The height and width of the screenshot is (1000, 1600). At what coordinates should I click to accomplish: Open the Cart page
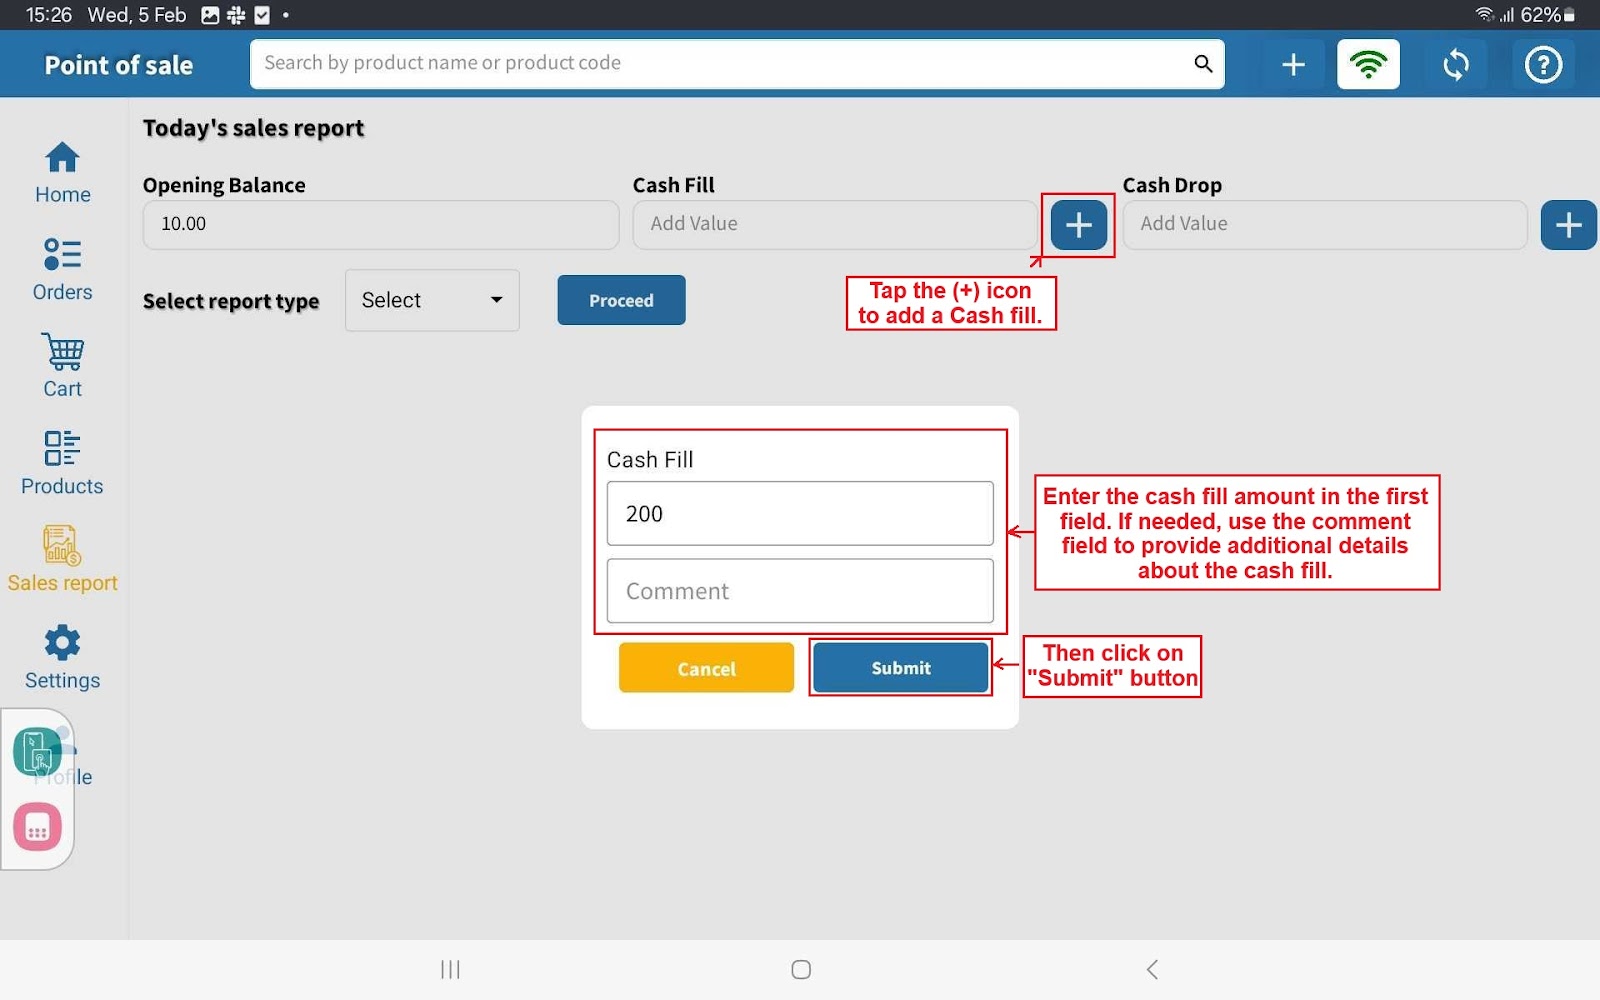click(62, 366)
